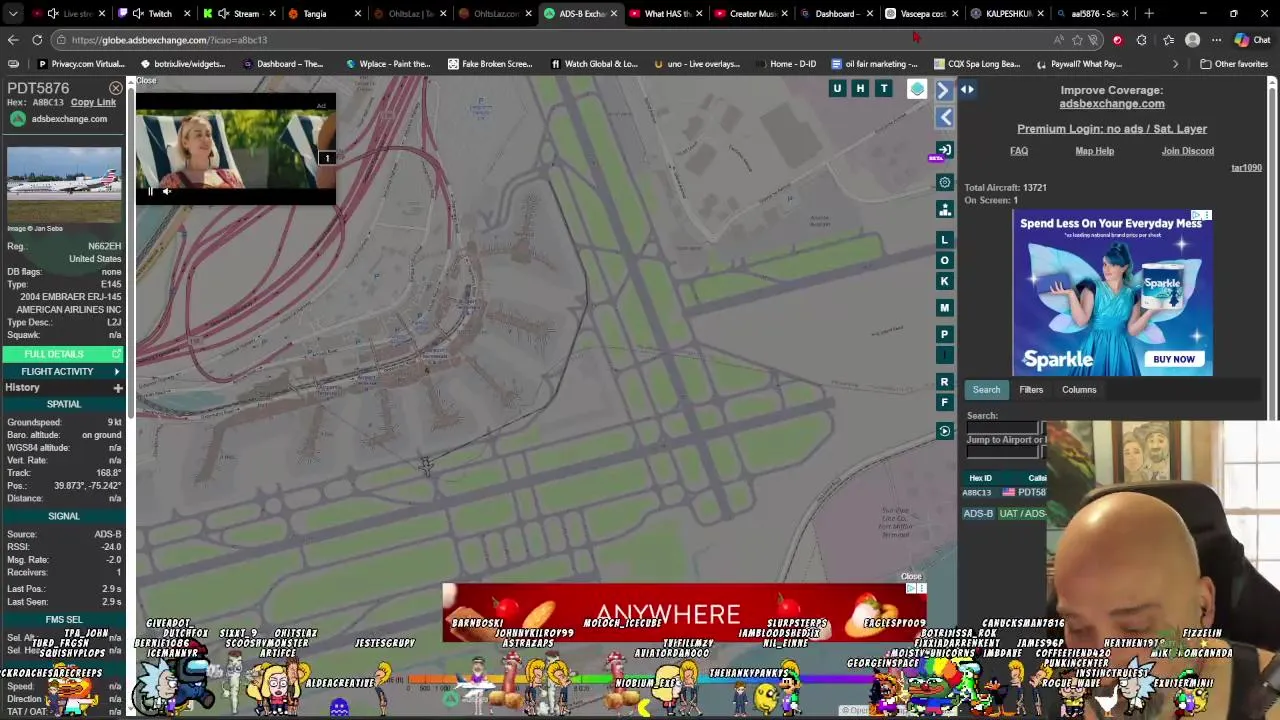The width and height of the screenshot is (1280, 720).
Task: Click the Search input field
Action: pos(1004,428)
